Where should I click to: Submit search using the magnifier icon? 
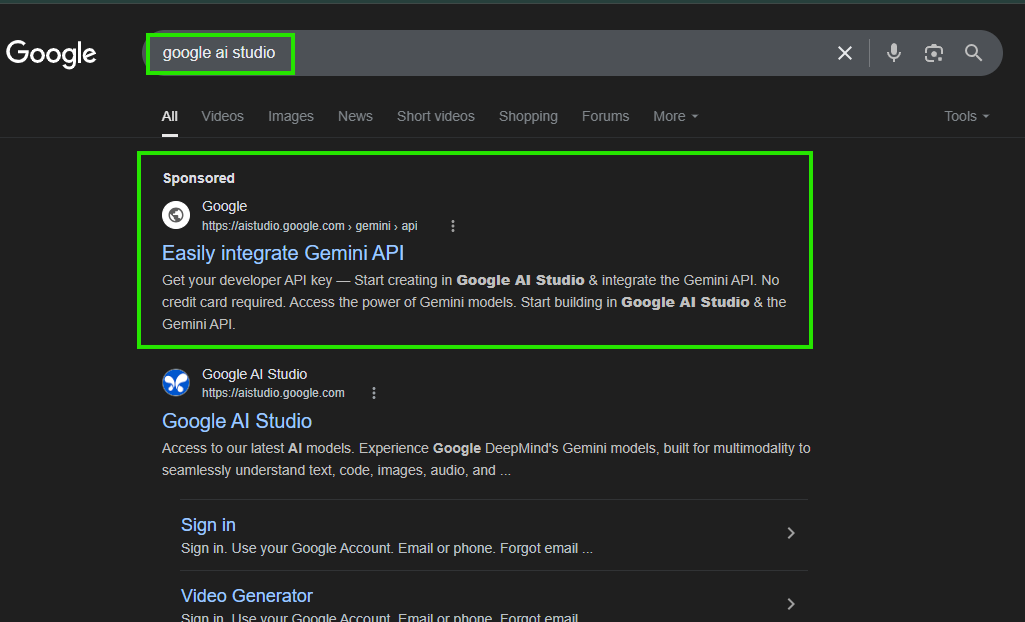point(973,53)
